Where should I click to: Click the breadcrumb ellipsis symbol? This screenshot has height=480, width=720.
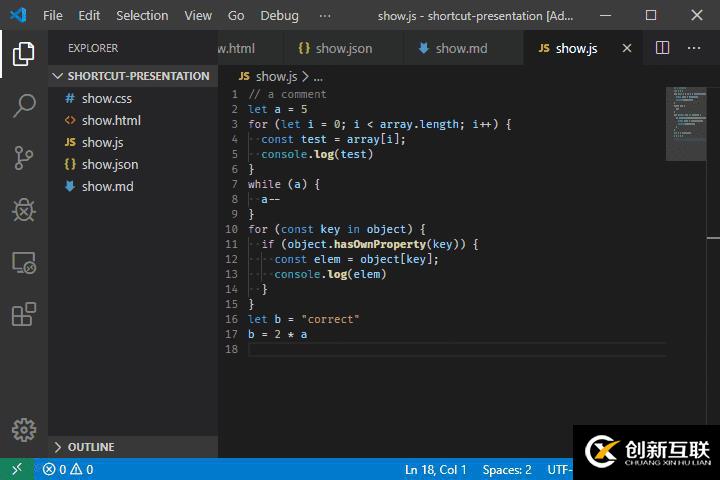coord(318,77)
